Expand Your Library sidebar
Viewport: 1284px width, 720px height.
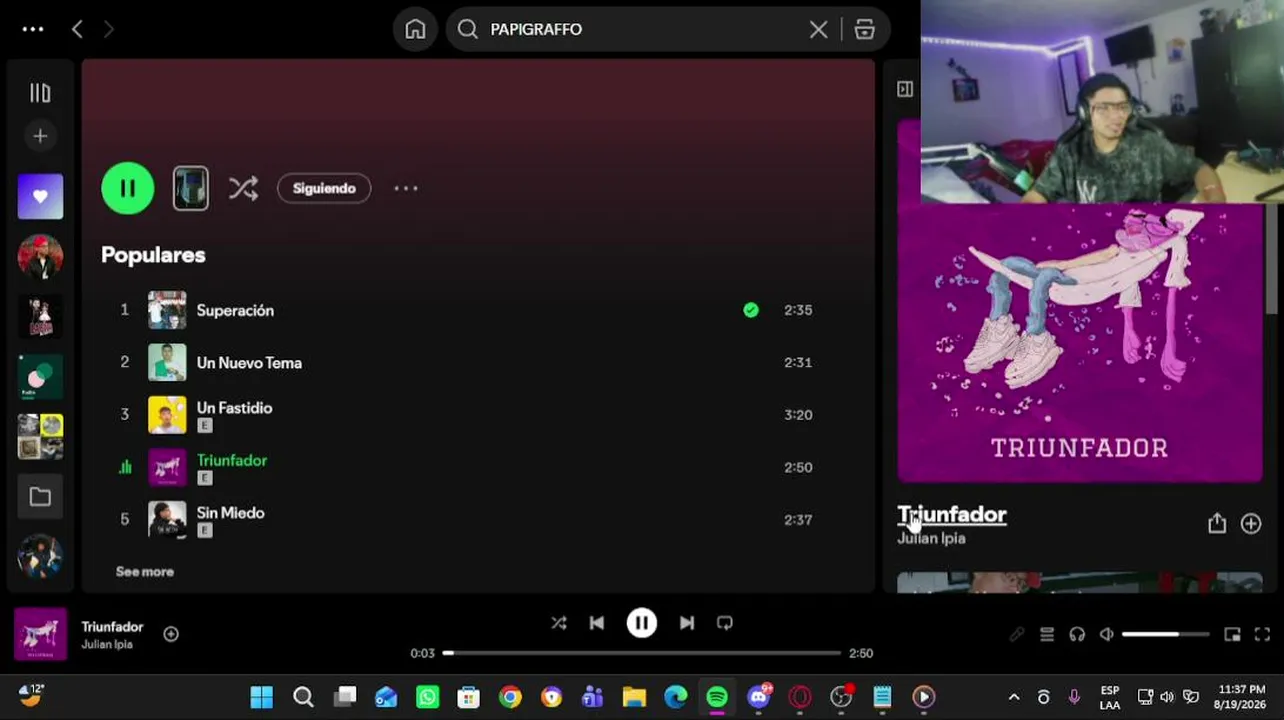click(x=40, y=93)
